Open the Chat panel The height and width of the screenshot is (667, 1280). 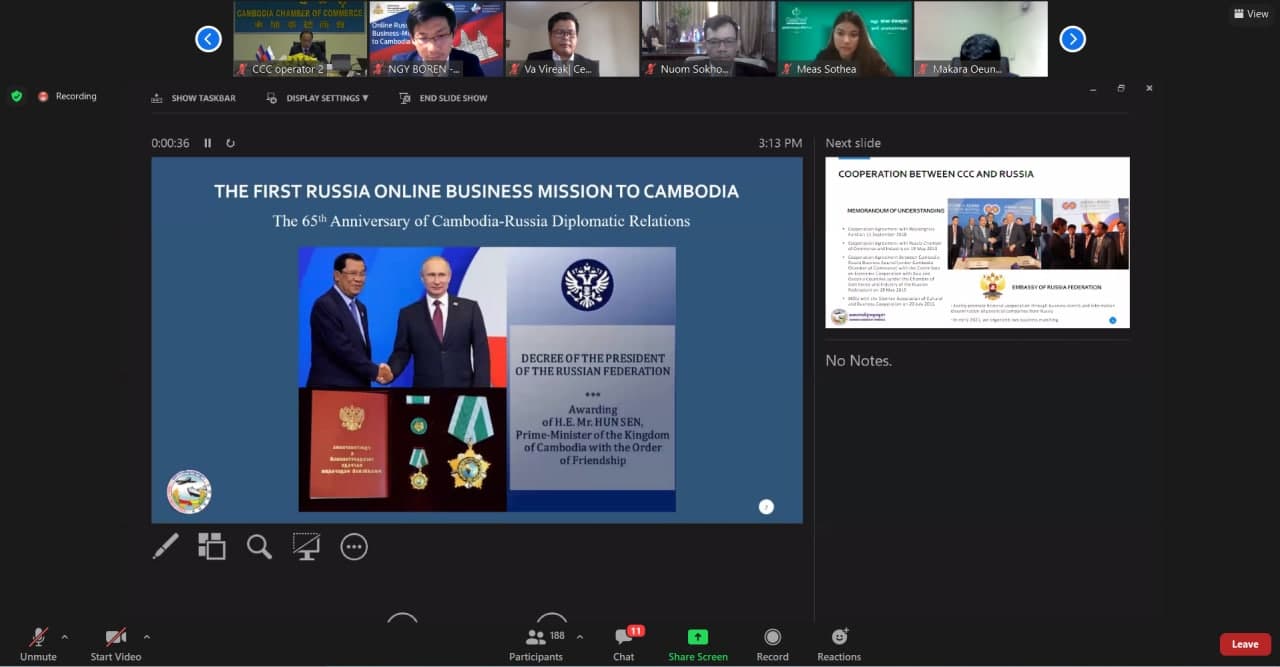[624, 643]
